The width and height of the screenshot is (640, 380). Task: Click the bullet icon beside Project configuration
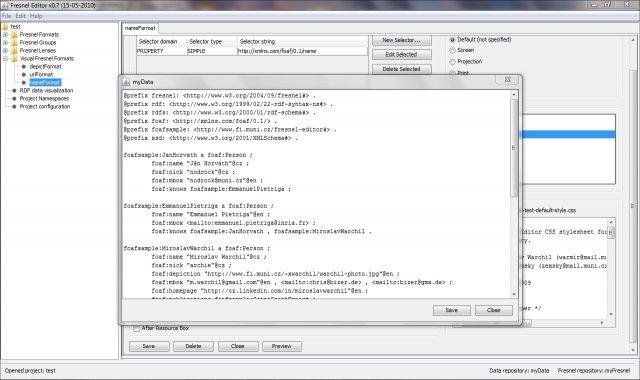14,107
